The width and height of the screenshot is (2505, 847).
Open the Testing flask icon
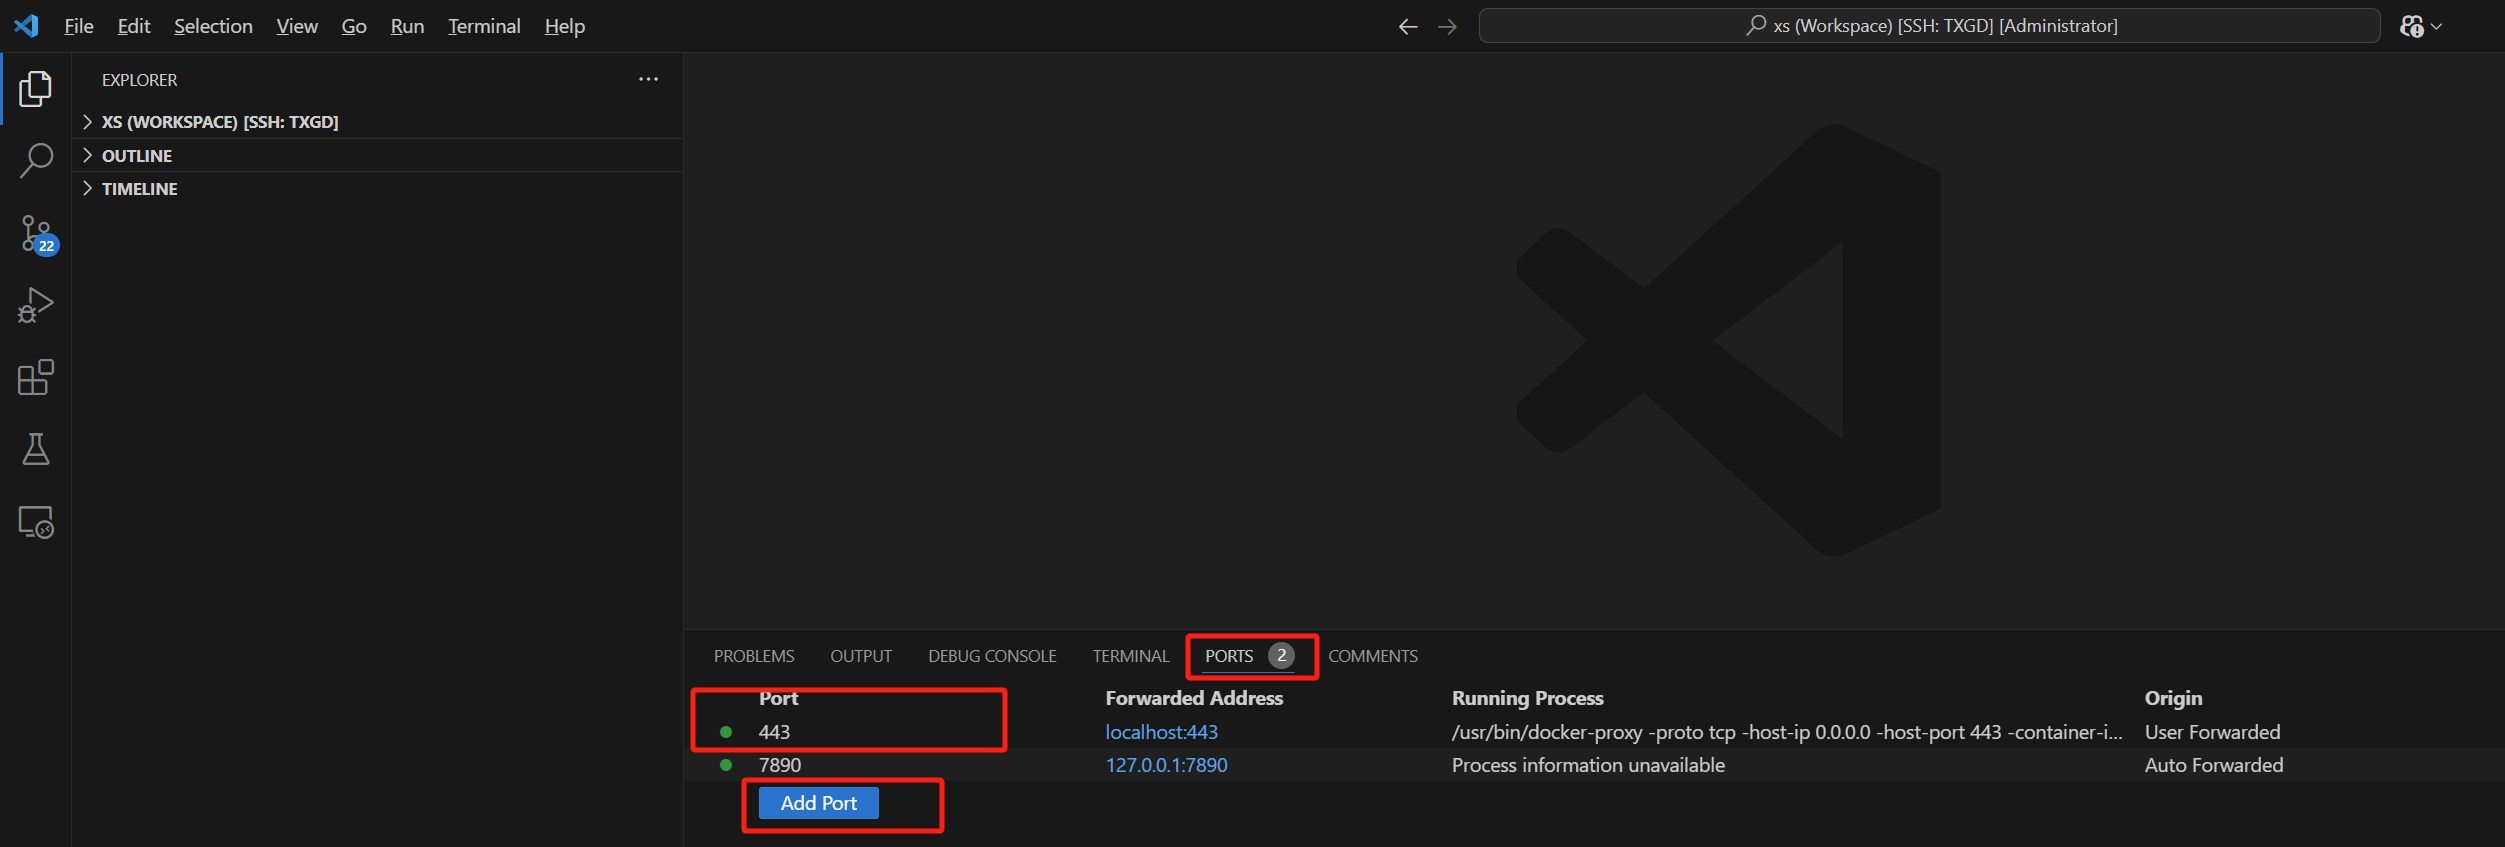pos(36,449)
